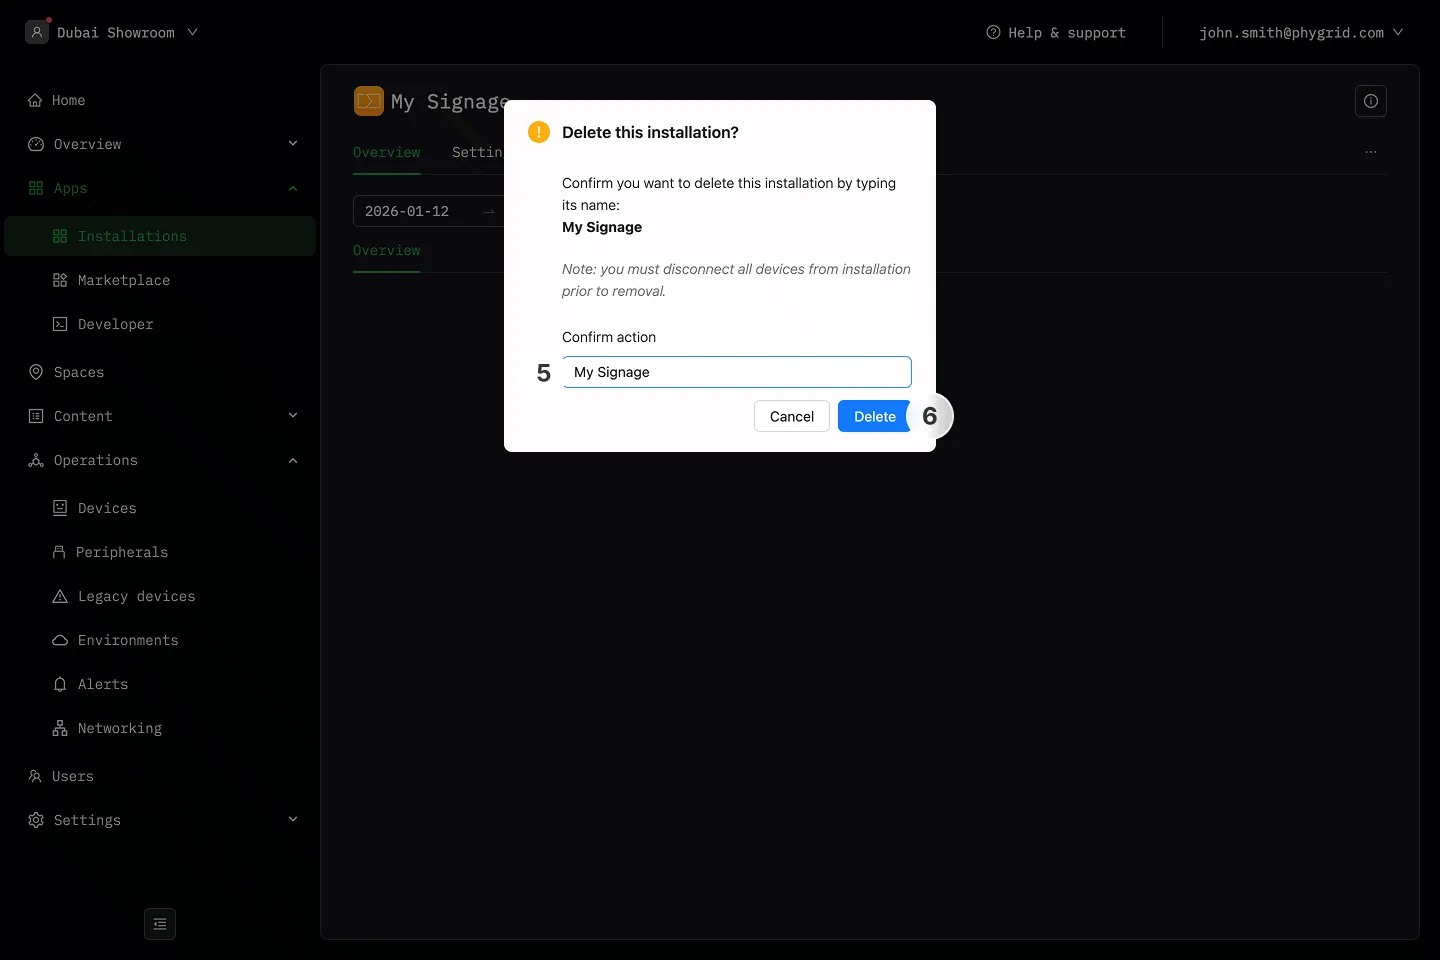The width and height of the screenshot is (1440, 960).
Task: Click the Operations nodes icon
Action: (36, 460)
